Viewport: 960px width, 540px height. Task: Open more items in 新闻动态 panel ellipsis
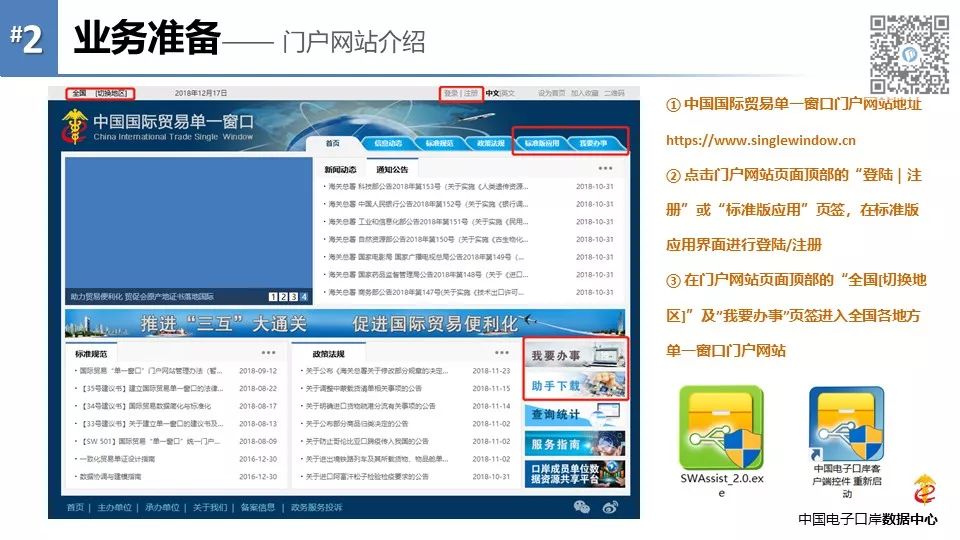pyautogui.click(x=605, y=168)
